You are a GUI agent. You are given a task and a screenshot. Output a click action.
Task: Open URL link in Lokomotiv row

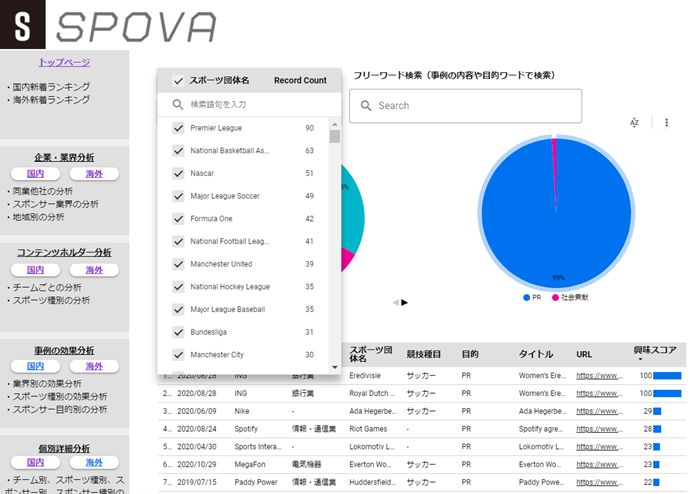coord(599,447)
